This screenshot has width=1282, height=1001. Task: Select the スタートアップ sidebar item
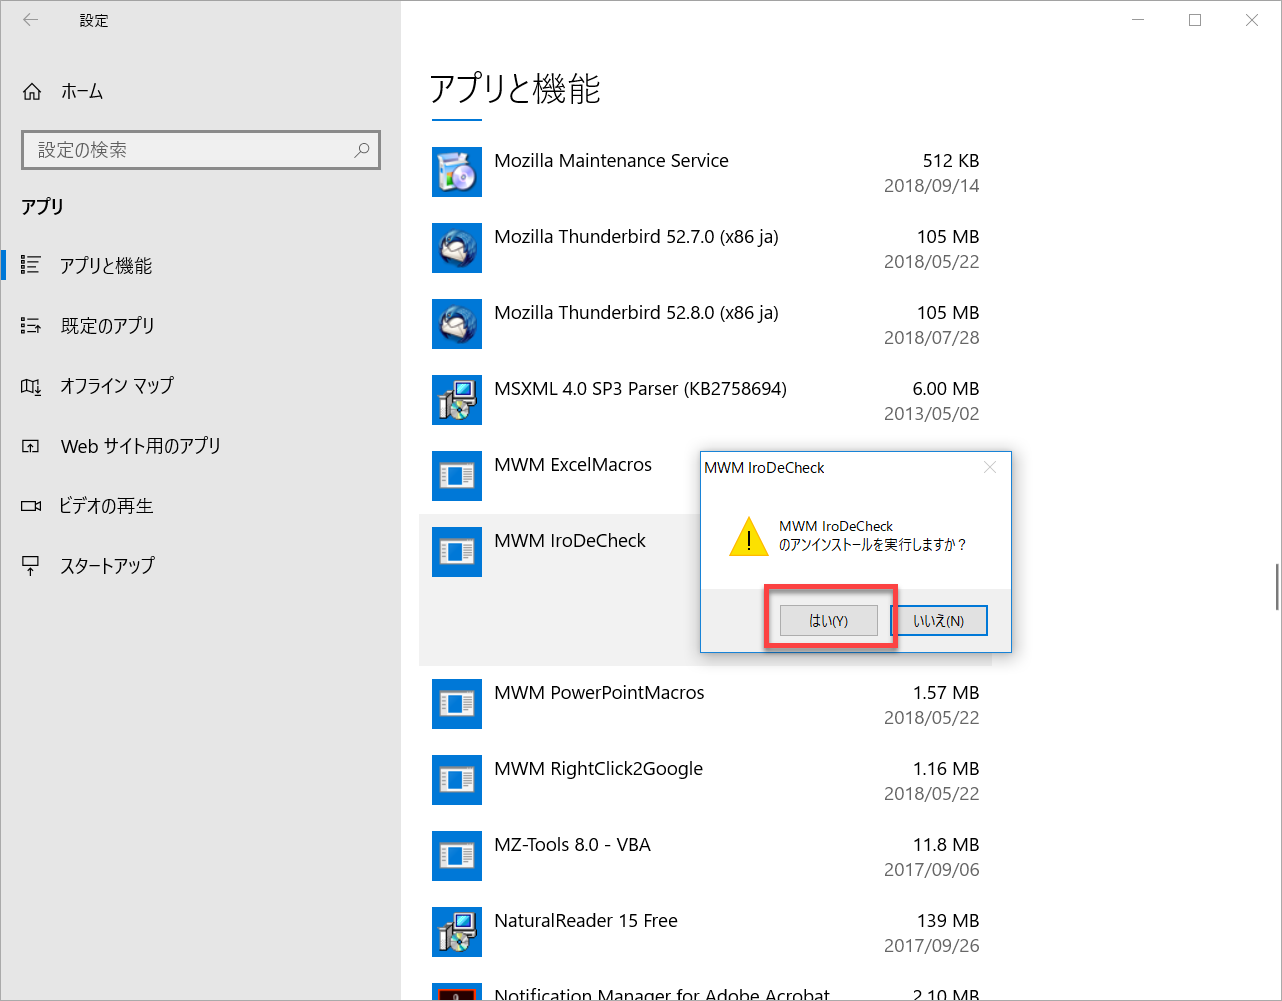tap(107, 566)
